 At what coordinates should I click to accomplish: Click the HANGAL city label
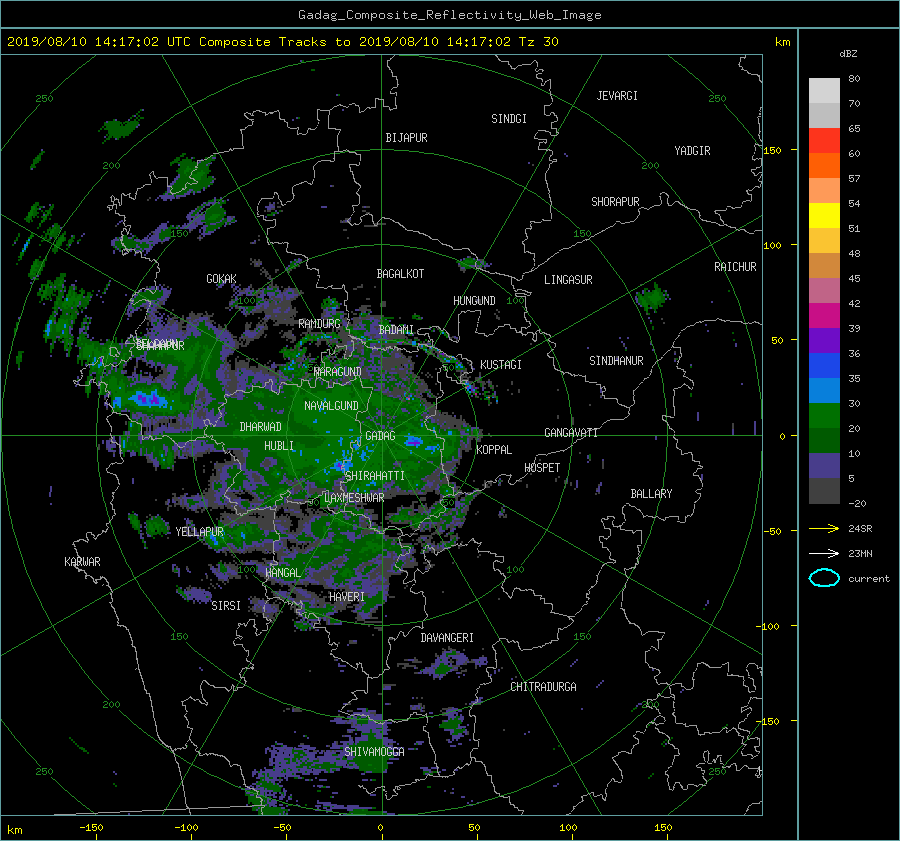click(x=283, y=573)
